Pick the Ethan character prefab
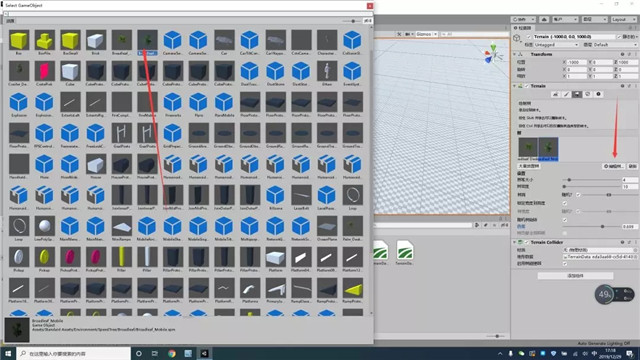640x360 pixels. tap(327, 71)
